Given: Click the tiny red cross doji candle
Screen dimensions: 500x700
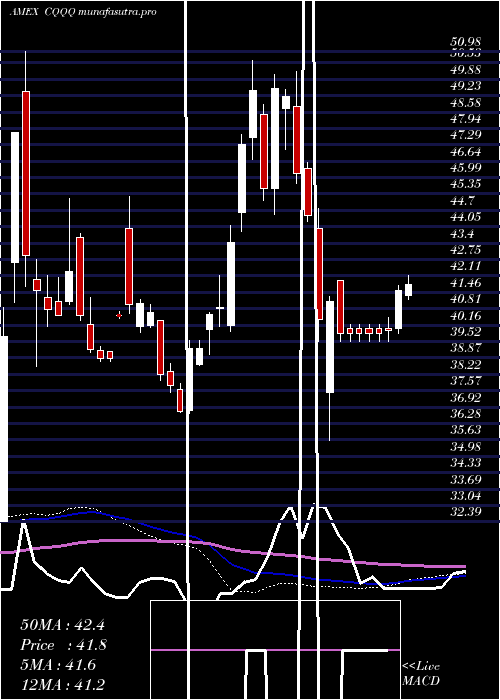Looking at the screenshot, I should click(x=119, y=315).
